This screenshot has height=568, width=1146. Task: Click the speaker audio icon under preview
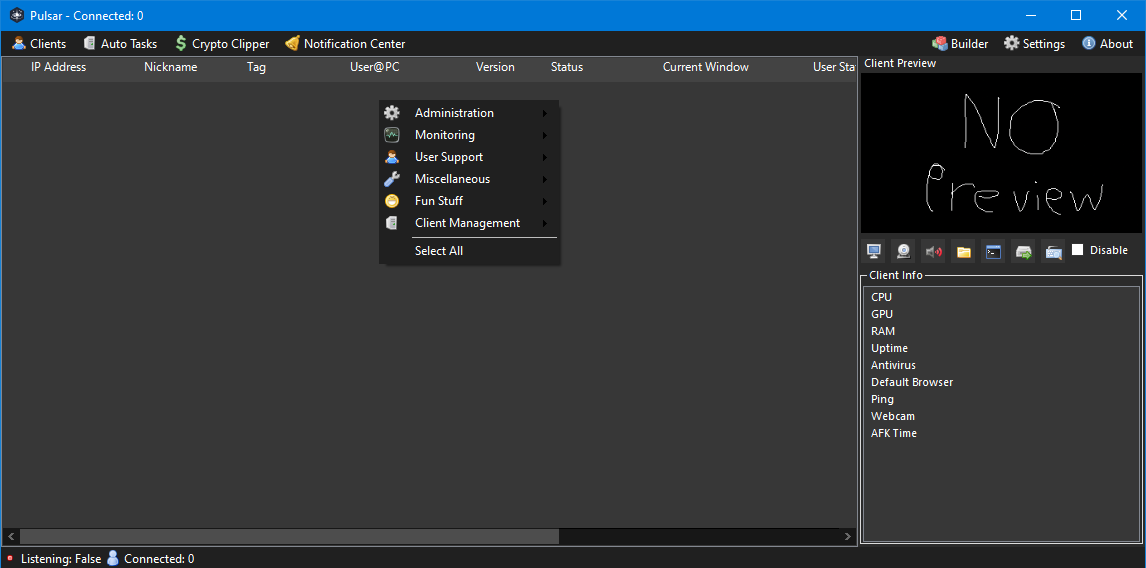point(933,251)
